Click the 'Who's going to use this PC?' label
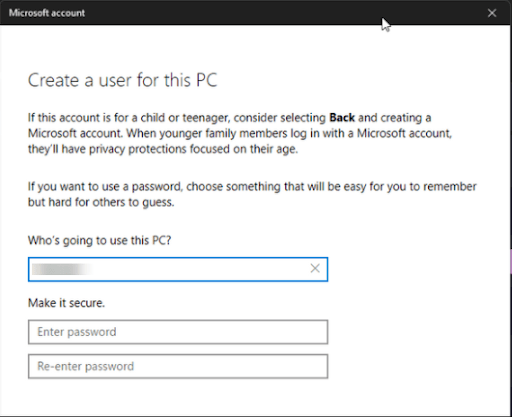512x417 pixels. click(99, 240)
